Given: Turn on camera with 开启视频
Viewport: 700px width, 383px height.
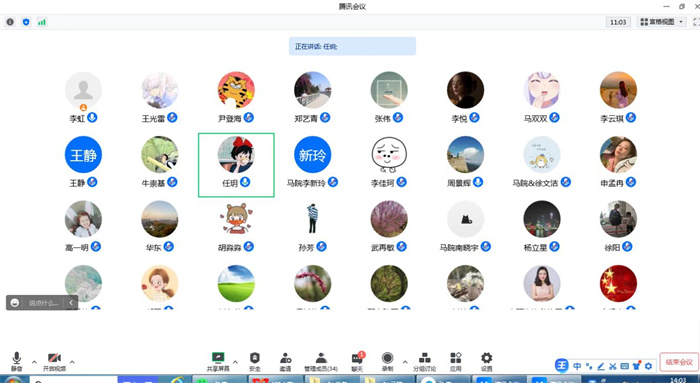Looking at the screenshot, I should tap(54, 362).
